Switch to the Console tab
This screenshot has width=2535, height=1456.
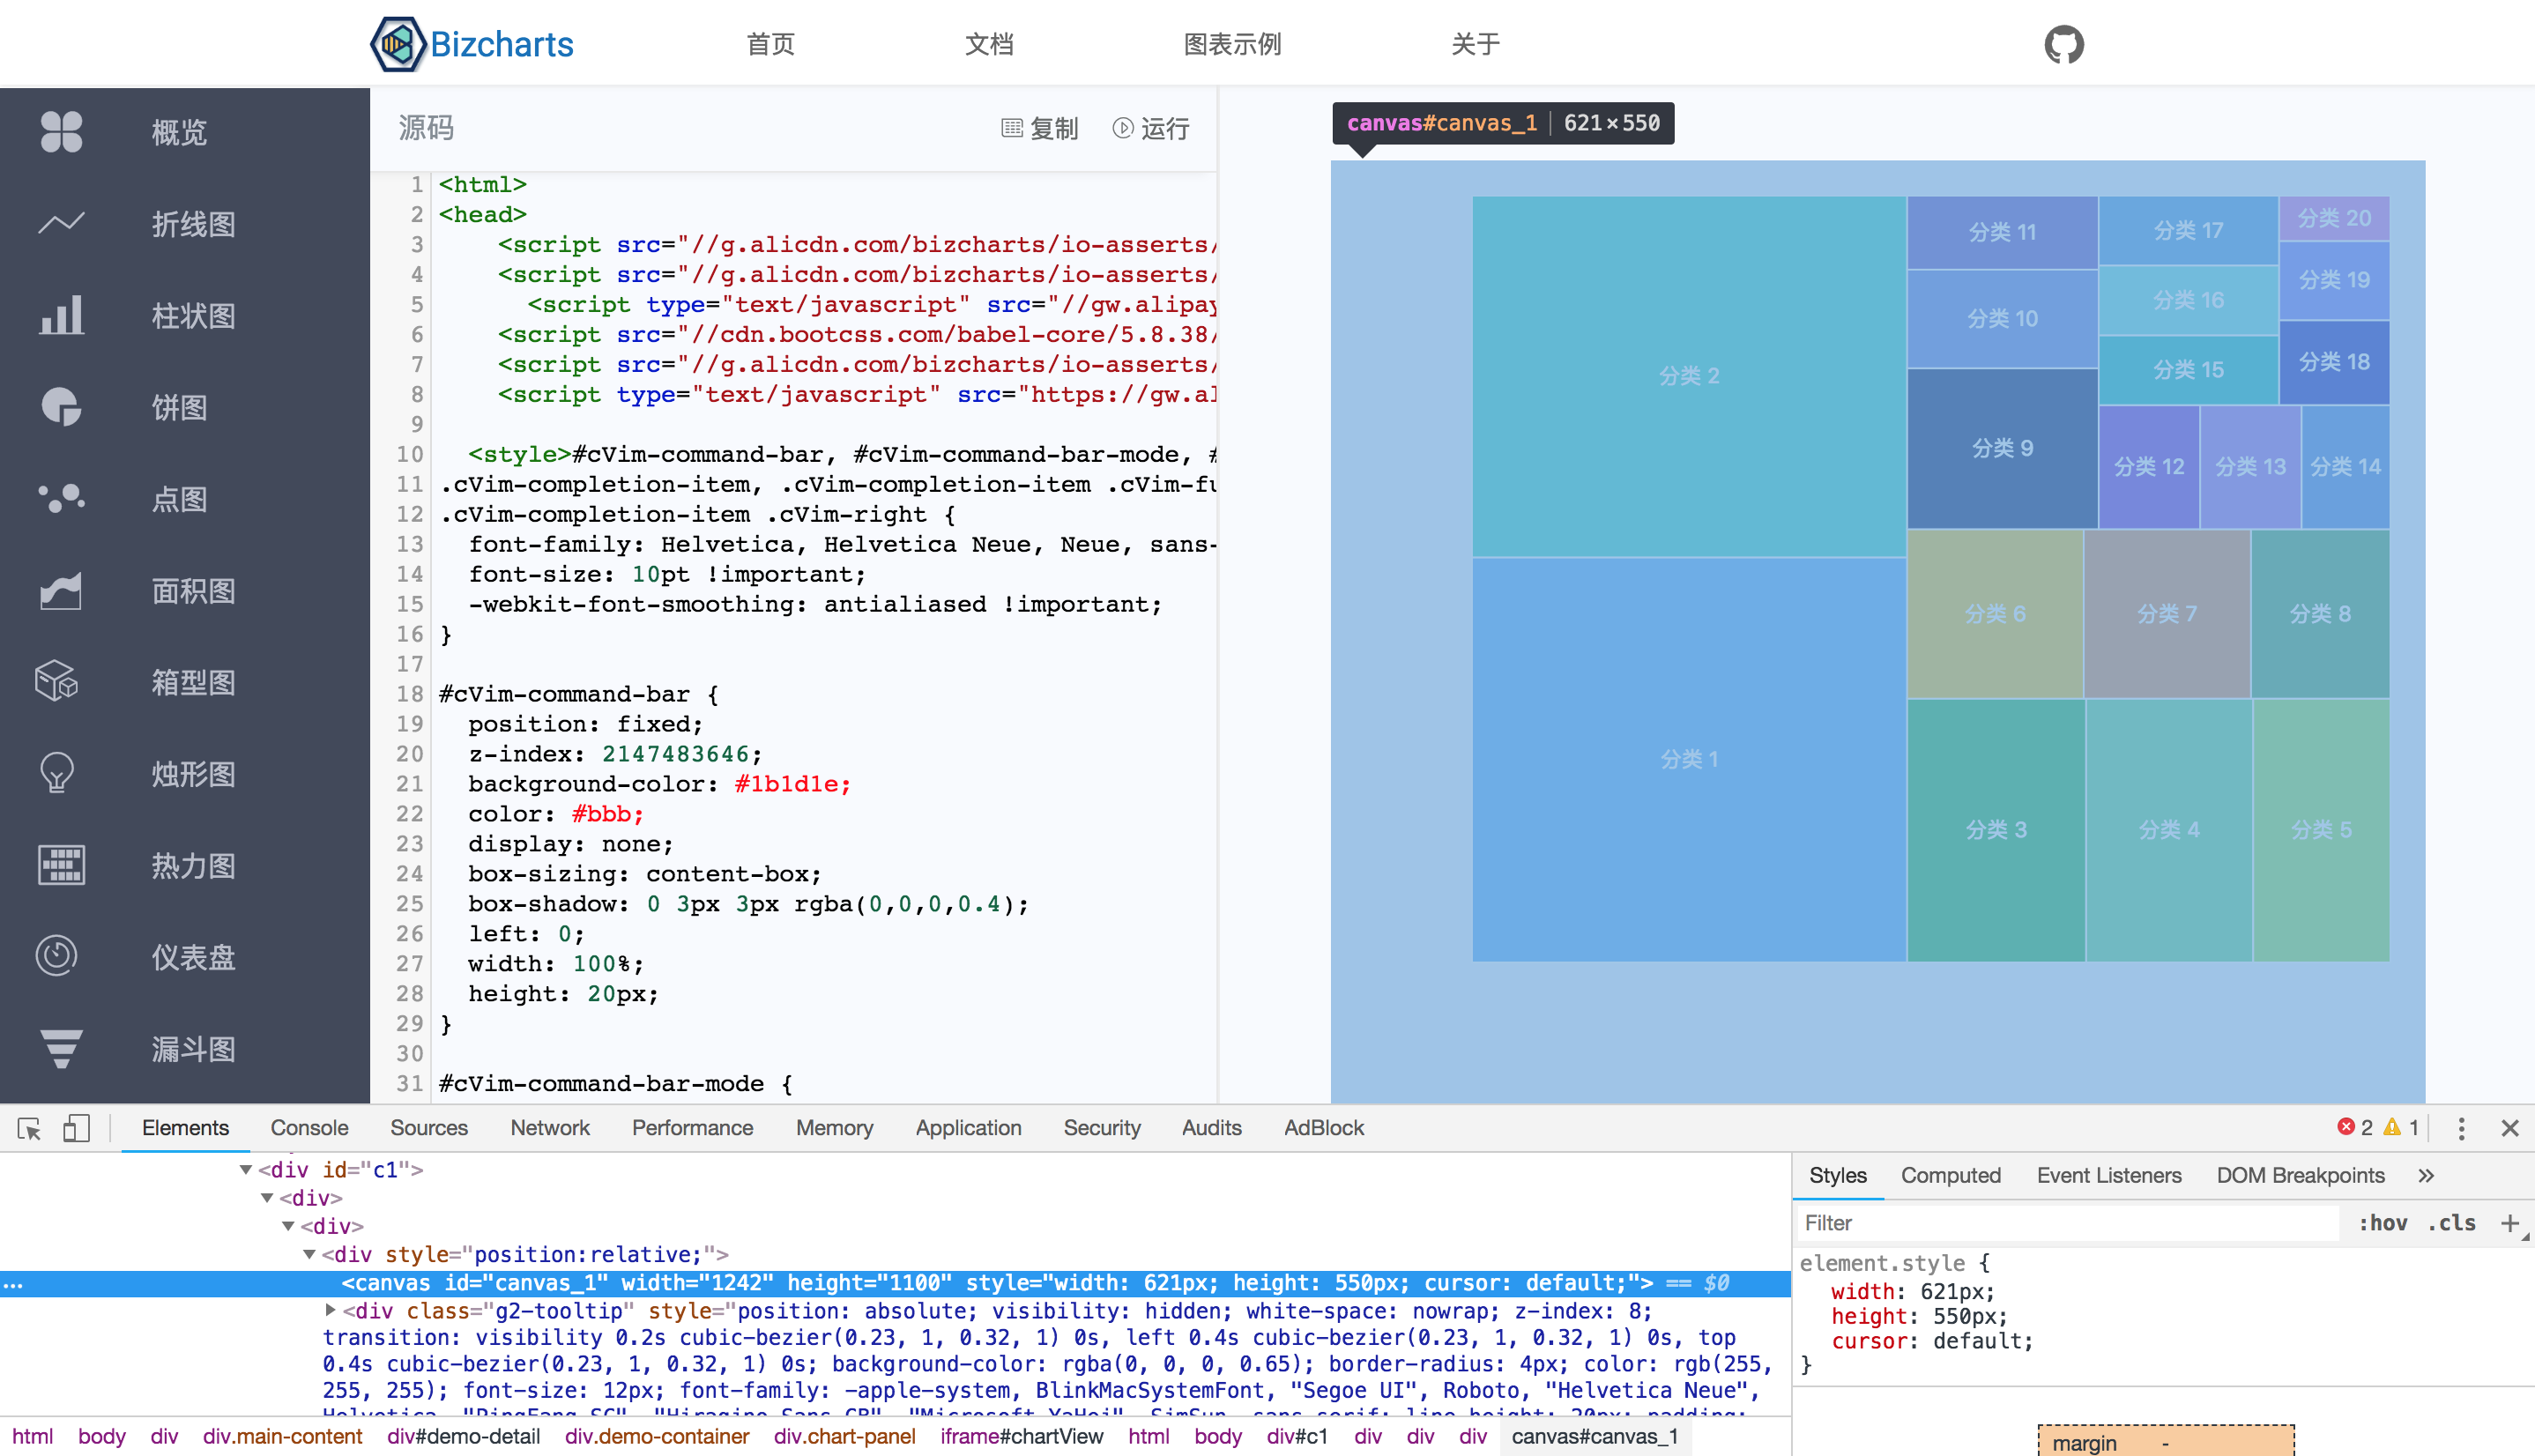pos(309,1127)
